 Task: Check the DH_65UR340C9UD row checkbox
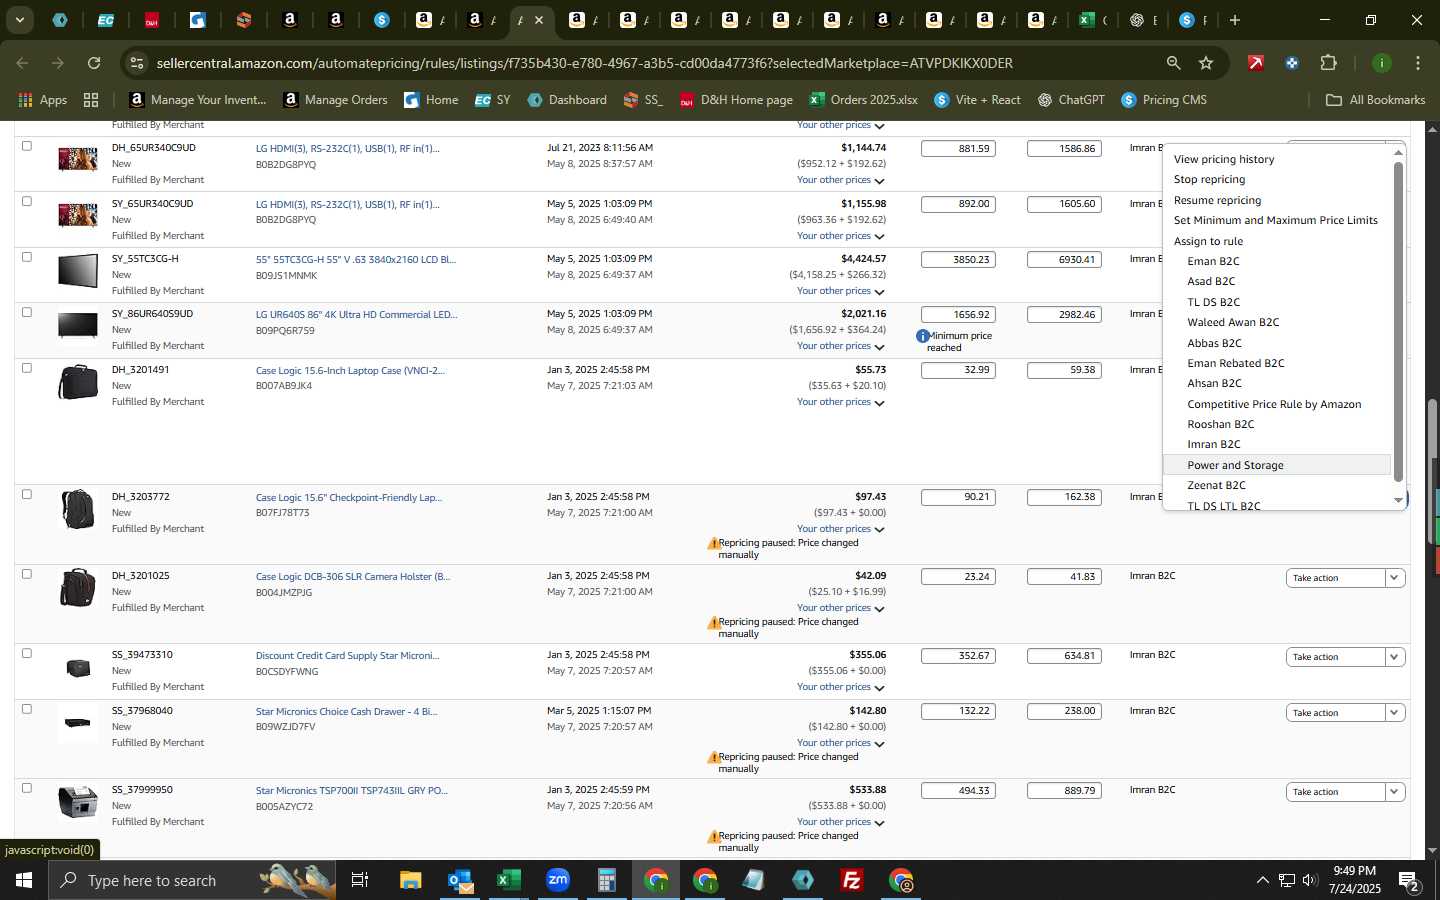tap(27, 146)
